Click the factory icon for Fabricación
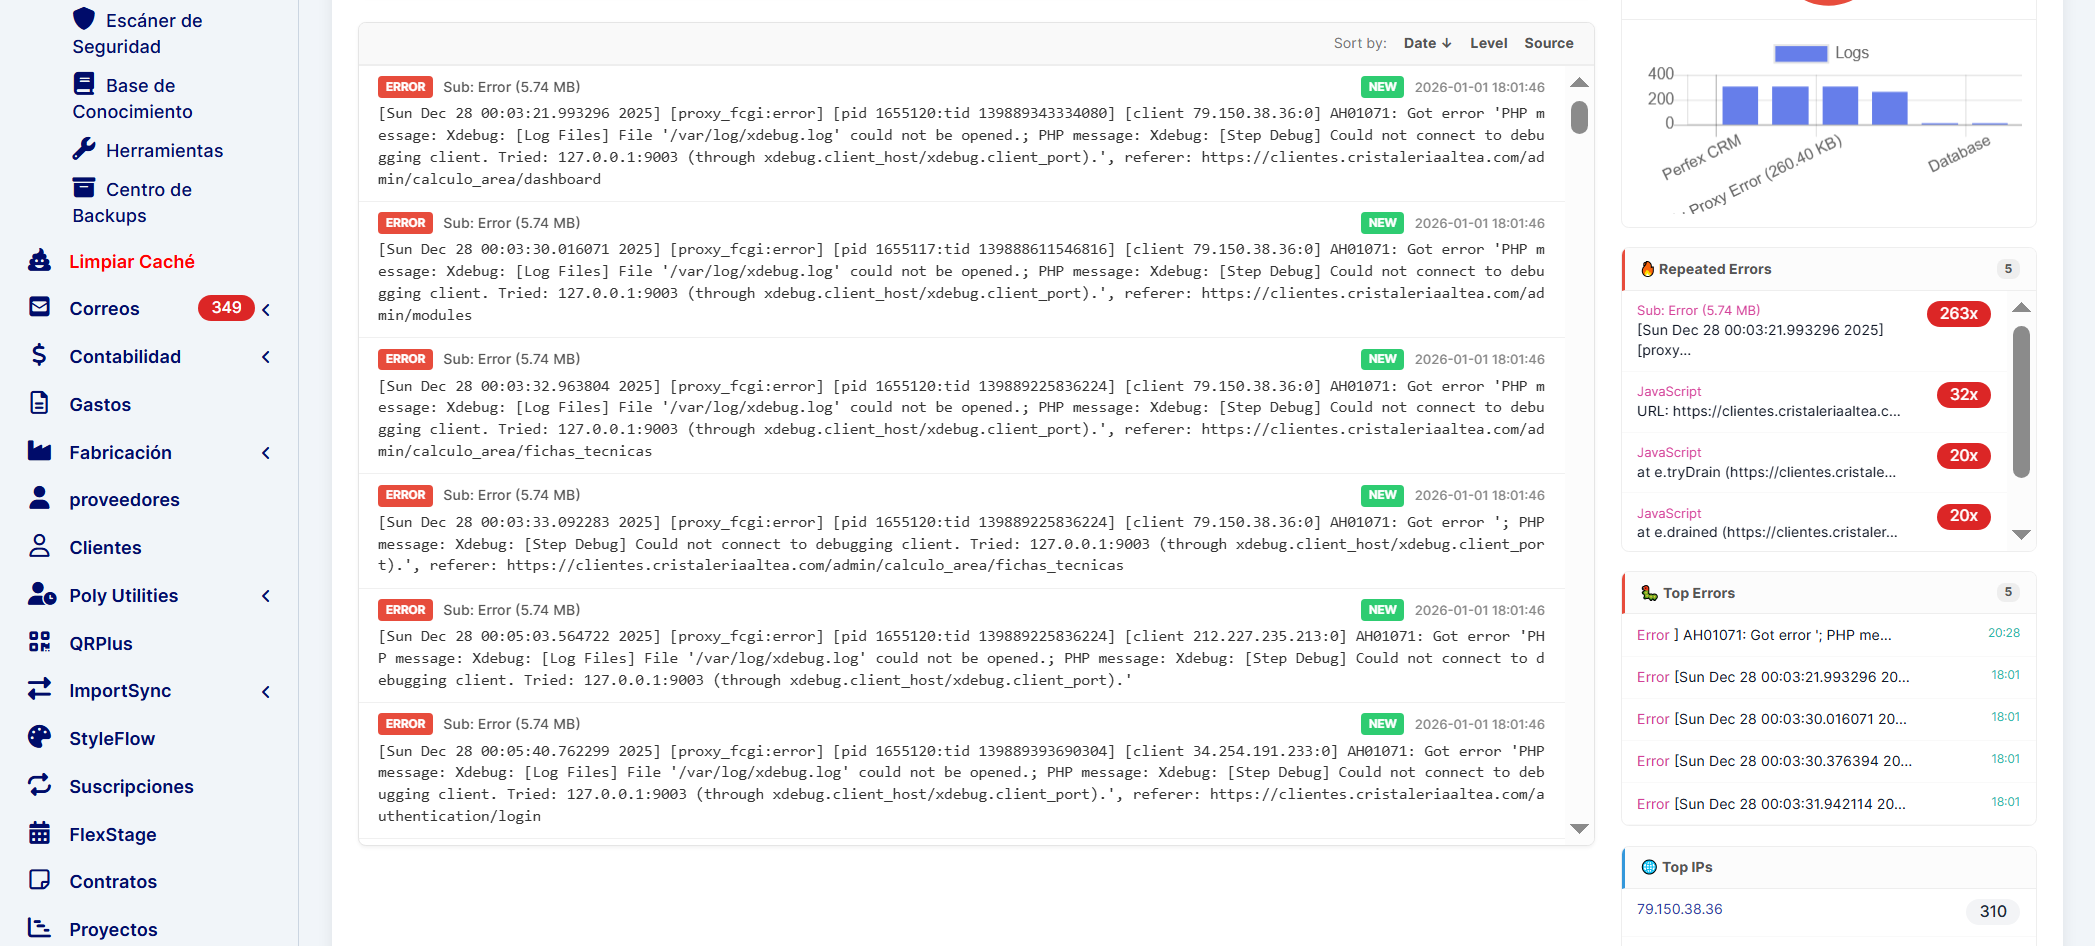2095x946 pixels. [x=40, y=451]
